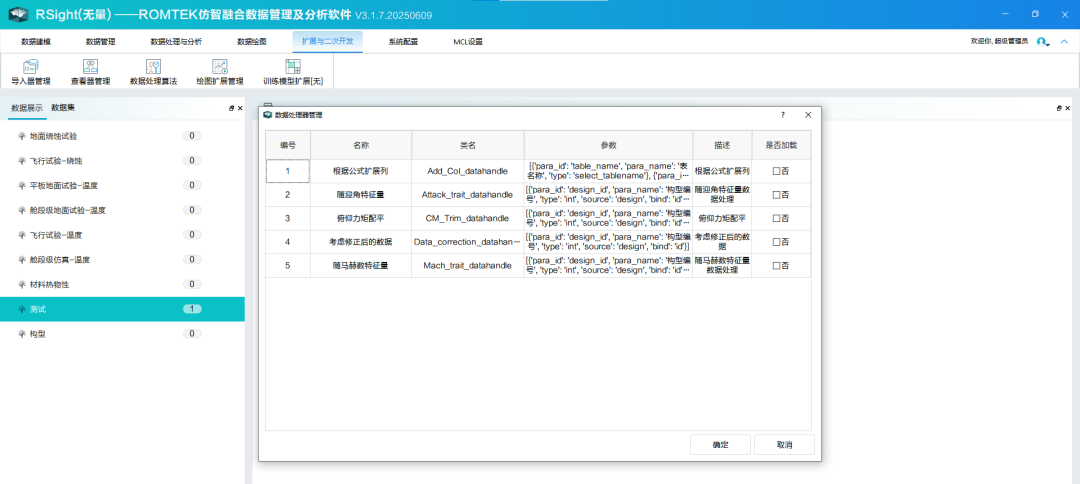Expand the 材料热物性 category item
The image size is (1080, 484).
(22, 285)
